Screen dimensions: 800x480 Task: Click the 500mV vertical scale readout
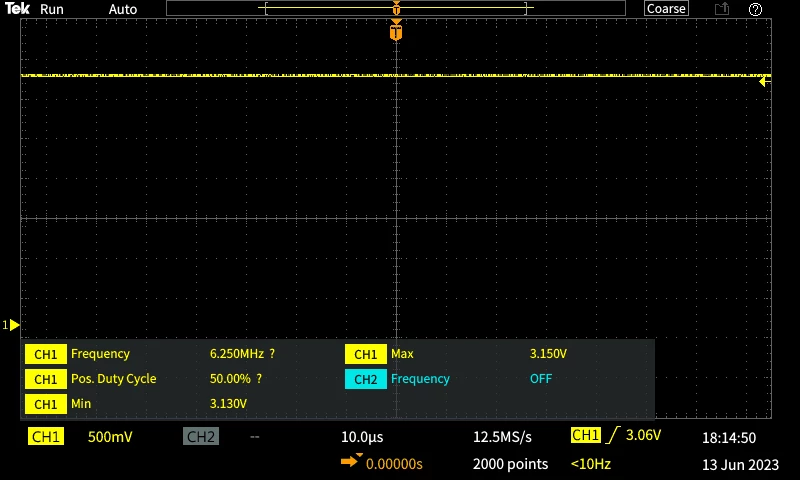[x=110, y=437]
